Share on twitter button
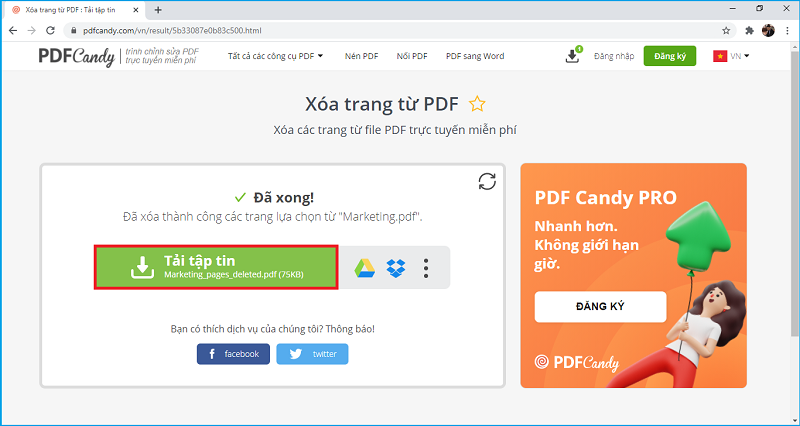The height and width of the screenshot is (426, 800). [x=312, y=354]
